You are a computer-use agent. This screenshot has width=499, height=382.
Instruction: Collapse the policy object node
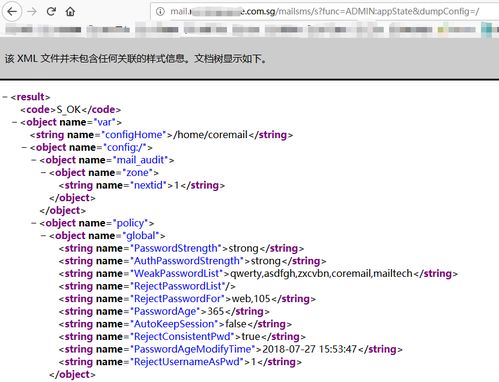click(x=34, y=223)
